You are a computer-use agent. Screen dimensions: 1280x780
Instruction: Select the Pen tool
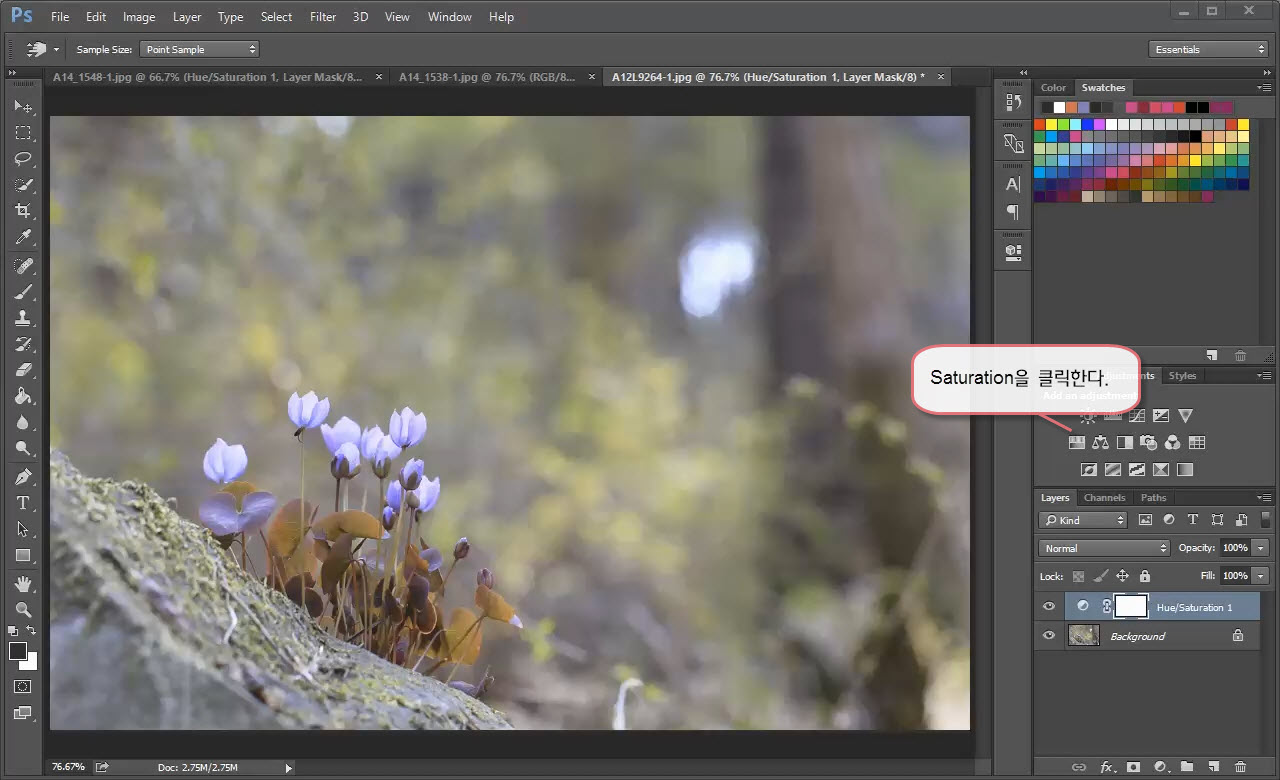[23, 476]
